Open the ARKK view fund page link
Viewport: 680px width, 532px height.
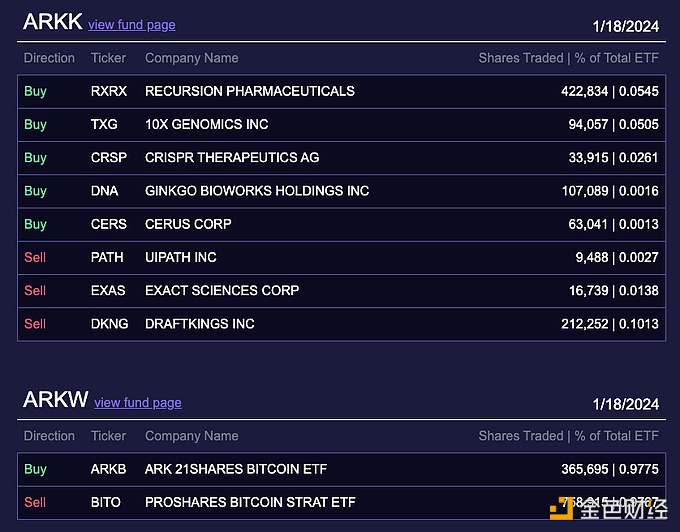(132, 25)
